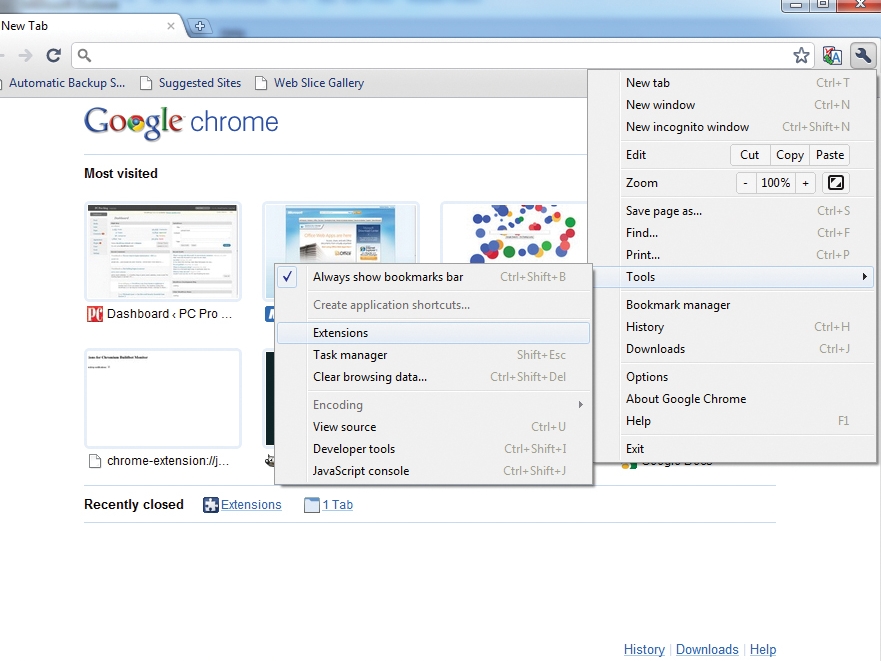Click the bookmark star icon
881x661 pixels.
pyautogui.click(x=801, y=55)
